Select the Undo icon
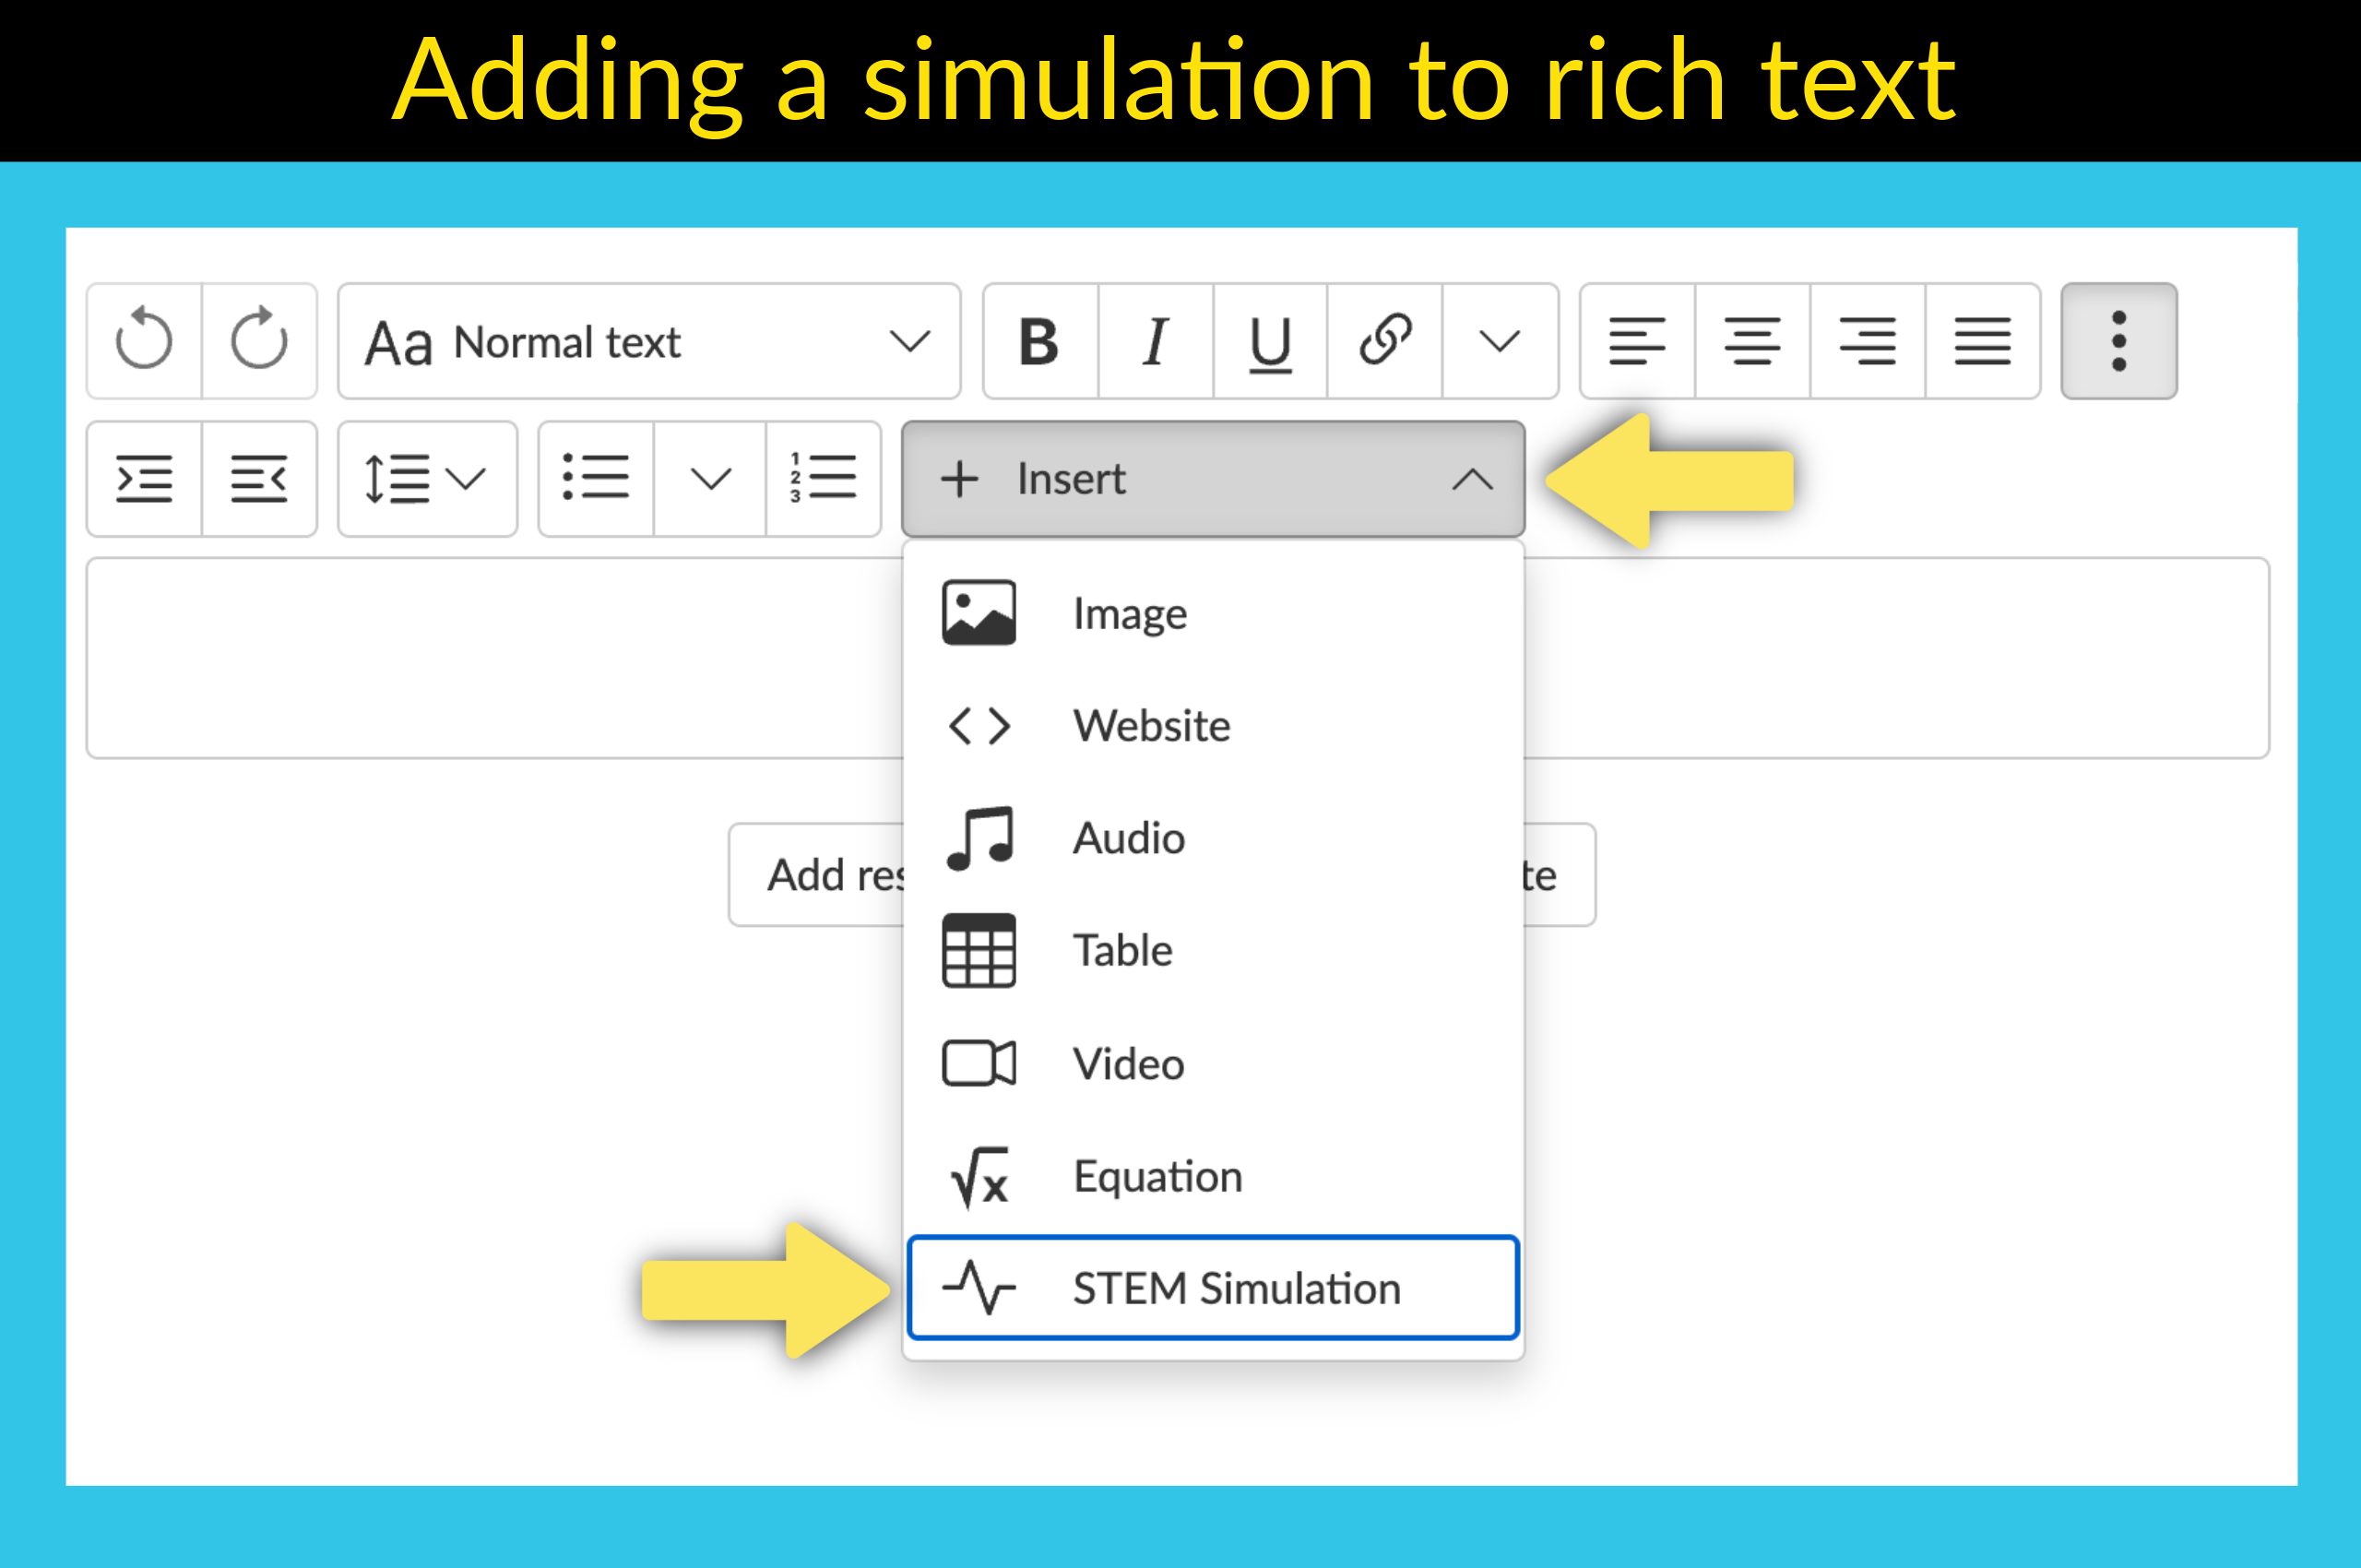The height and width of the screenshot is (1568, 2361). pos(145,342)
